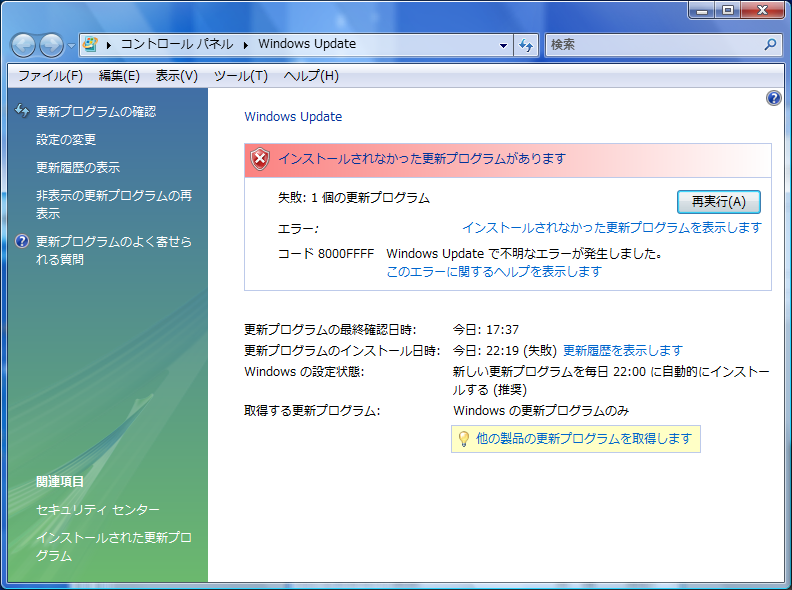792x590 pixels.
Task: Open 非表示の更新プログラムの再表示 link
Action: tap(114, 204)
